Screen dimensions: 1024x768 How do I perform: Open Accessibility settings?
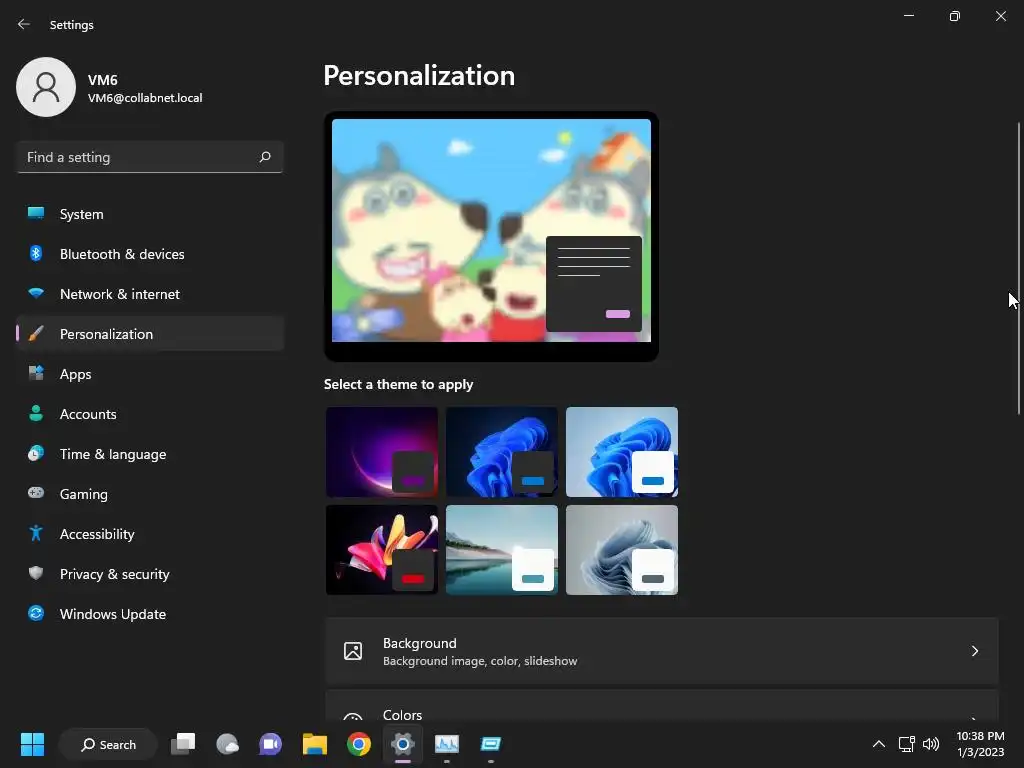(150, 534)
